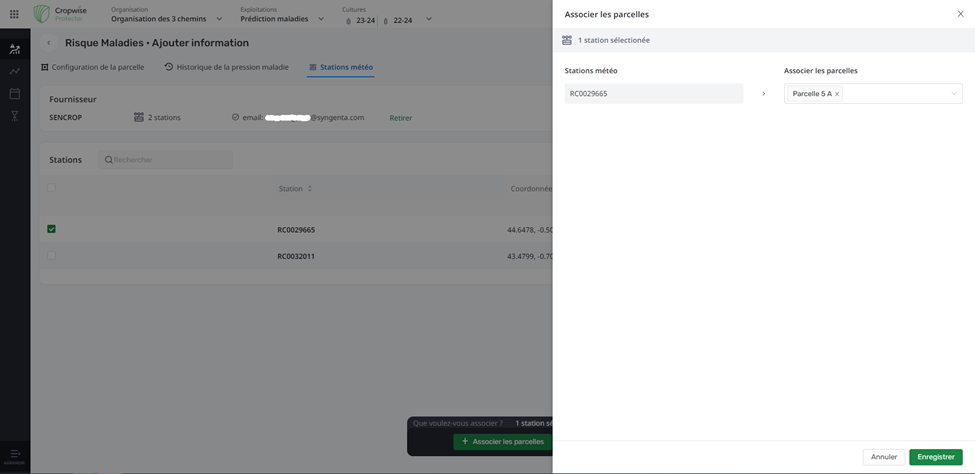Expand the Organisation des 3 chemins dropdown
The height and width of the screenshot is (474, 975).
click(x=219, y=19)
